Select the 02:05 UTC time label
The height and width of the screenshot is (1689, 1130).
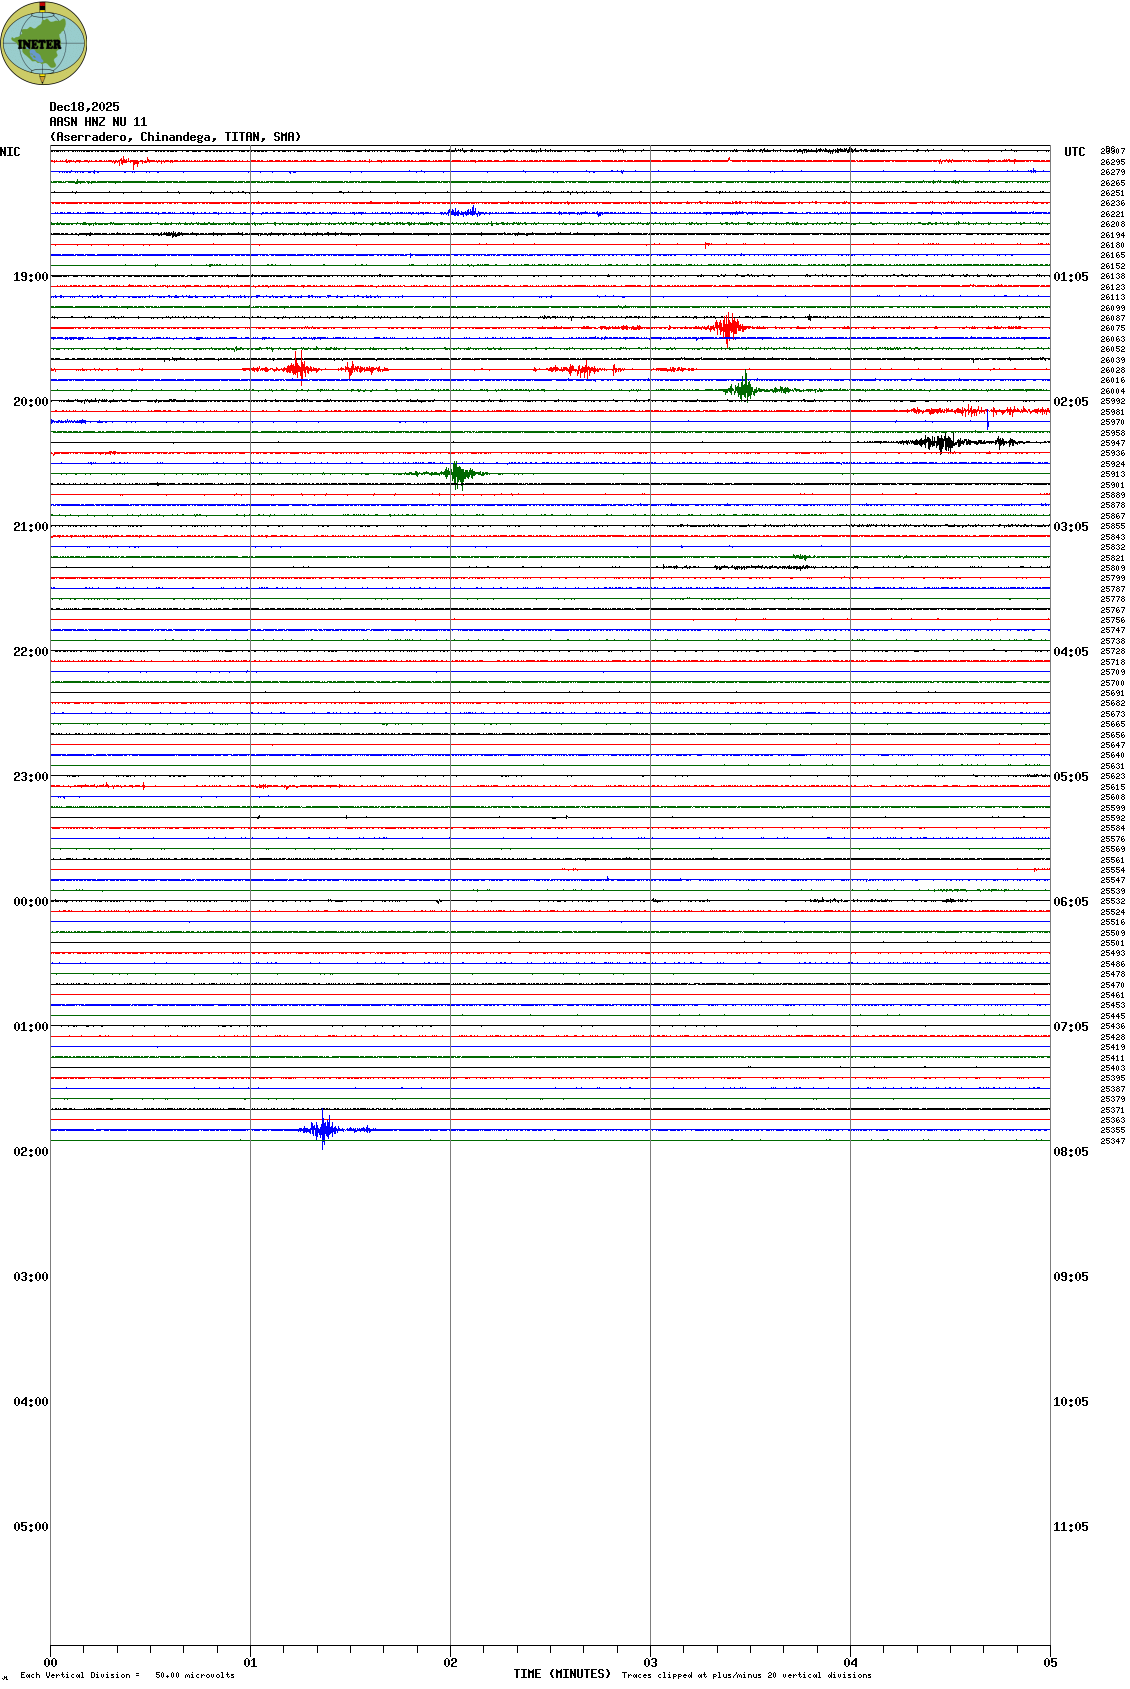pyautogui.click(x=1070, y=402)
